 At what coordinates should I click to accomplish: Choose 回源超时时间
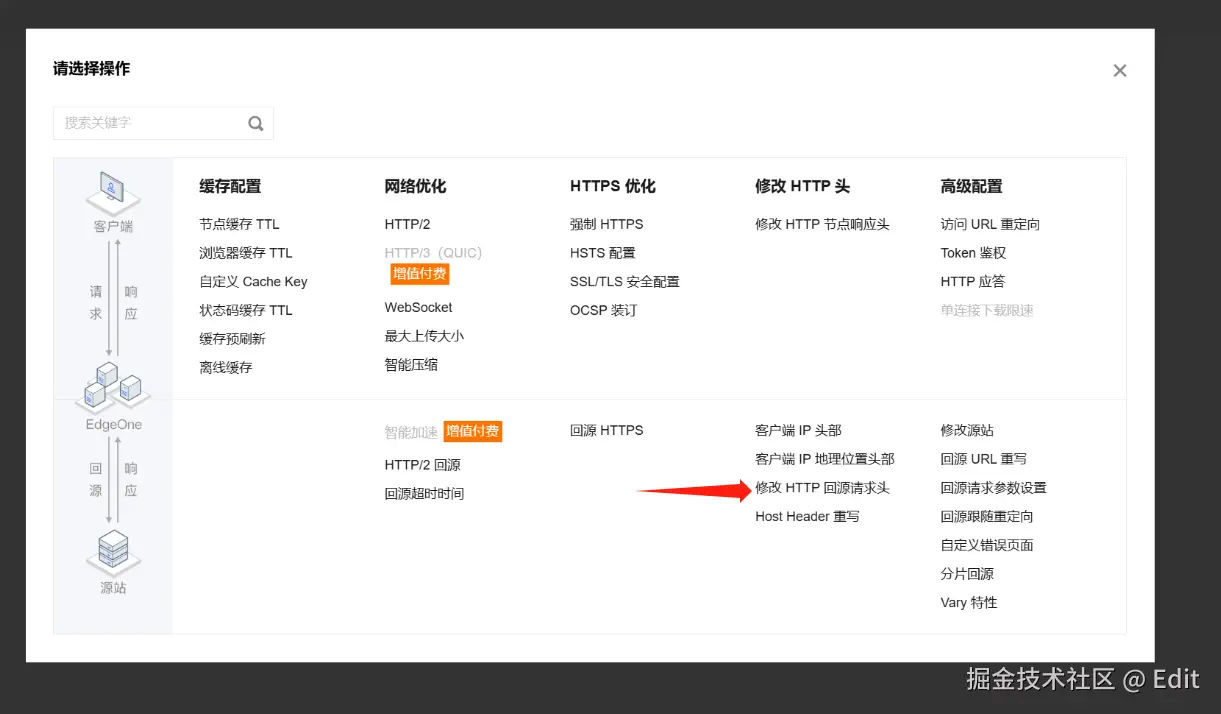click(x=424, y=494)
